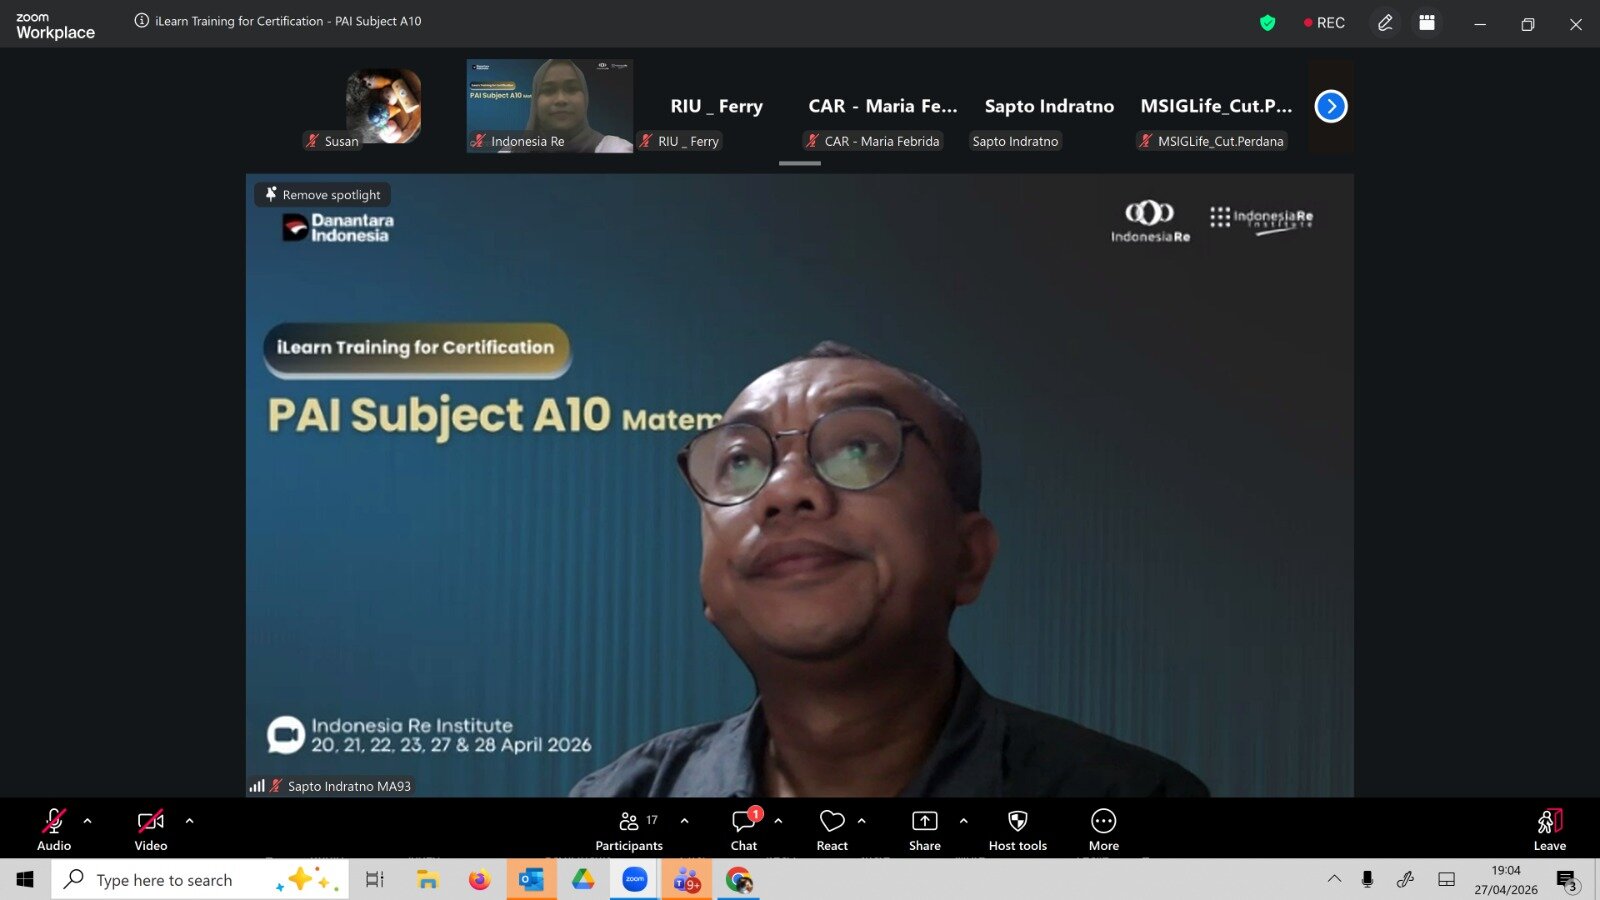Open the pen tray icon in system tray
Screen dimensions: 1600x900
tap(1405, 880)
